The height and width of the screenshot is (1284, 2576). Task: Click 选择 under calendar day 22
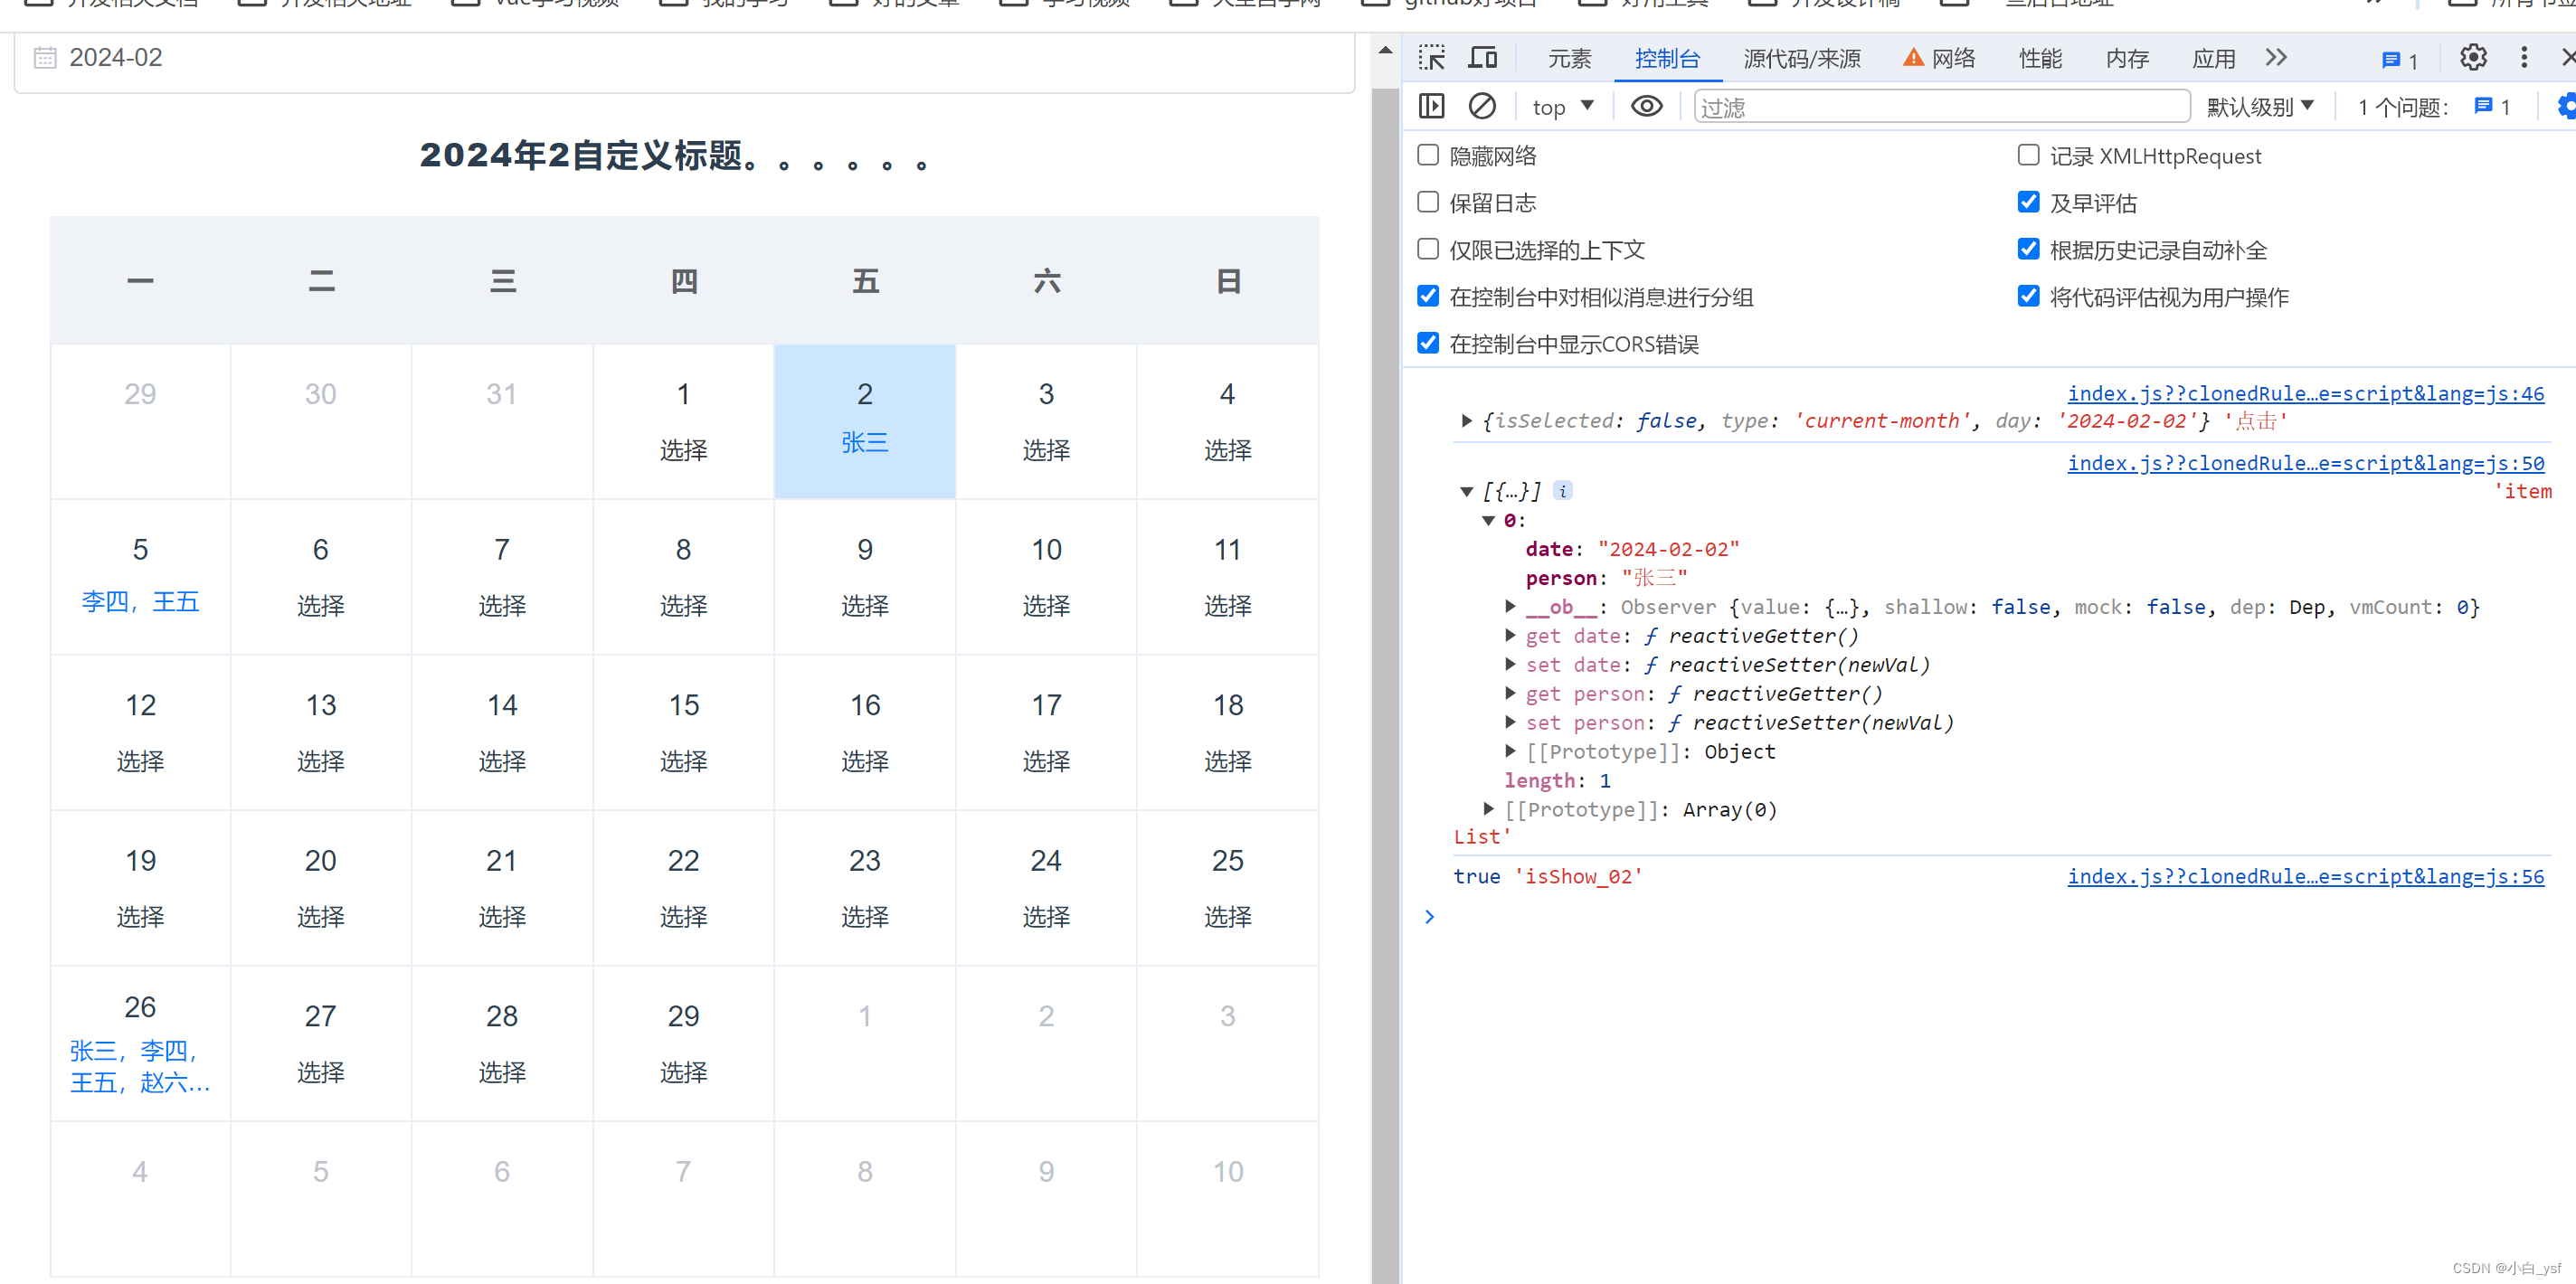pos(683,916)
